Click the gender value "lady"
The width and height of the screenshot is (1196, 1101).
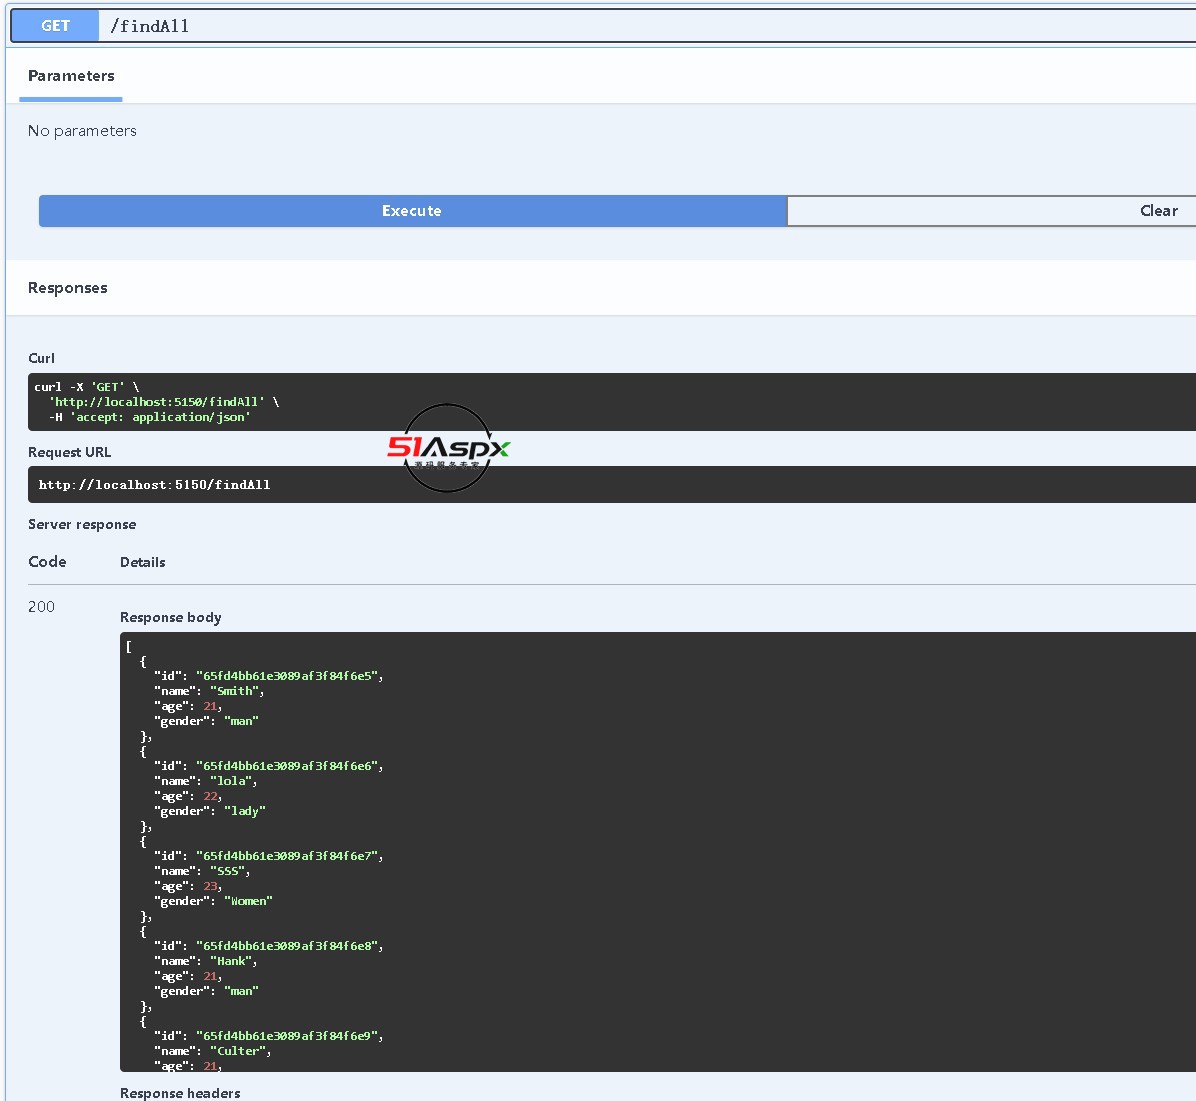tap(245, 811)
